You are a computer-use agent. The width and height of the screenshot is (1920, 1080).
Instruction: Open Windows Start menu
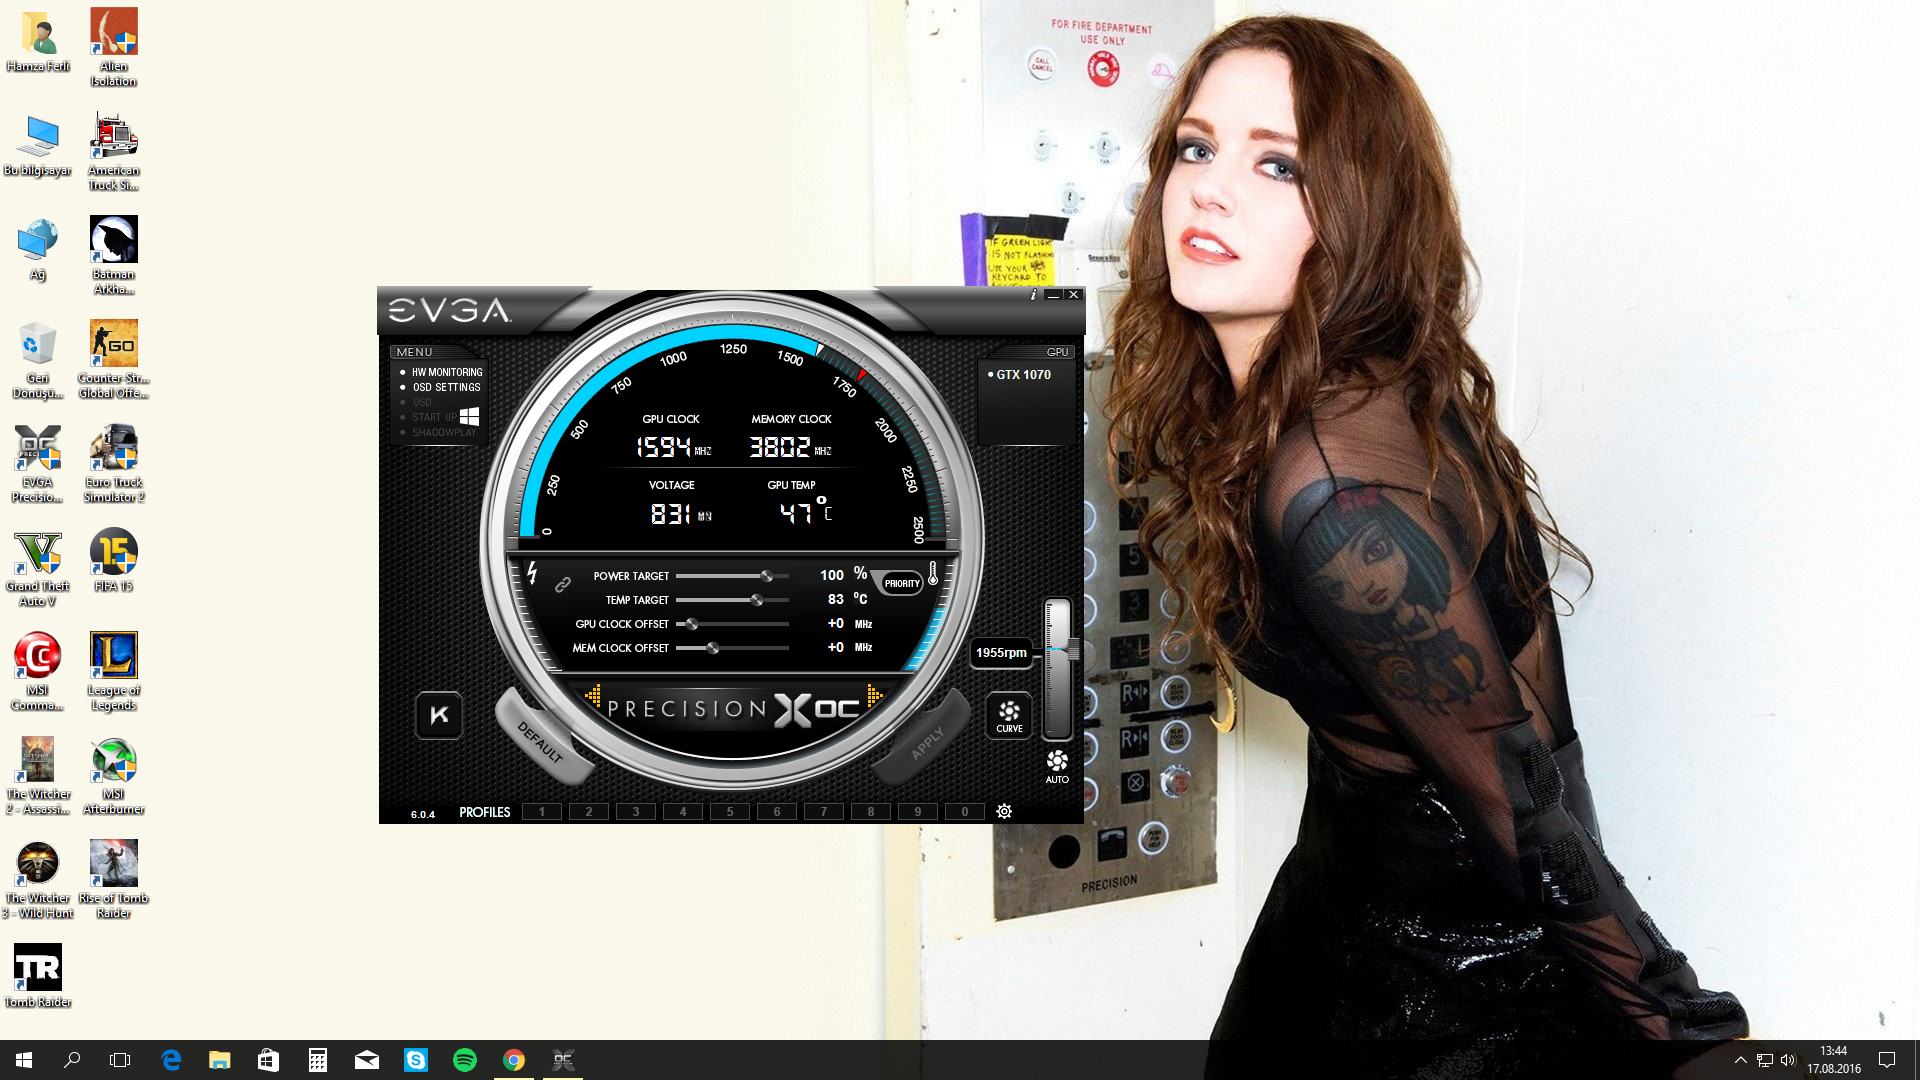24,1060
